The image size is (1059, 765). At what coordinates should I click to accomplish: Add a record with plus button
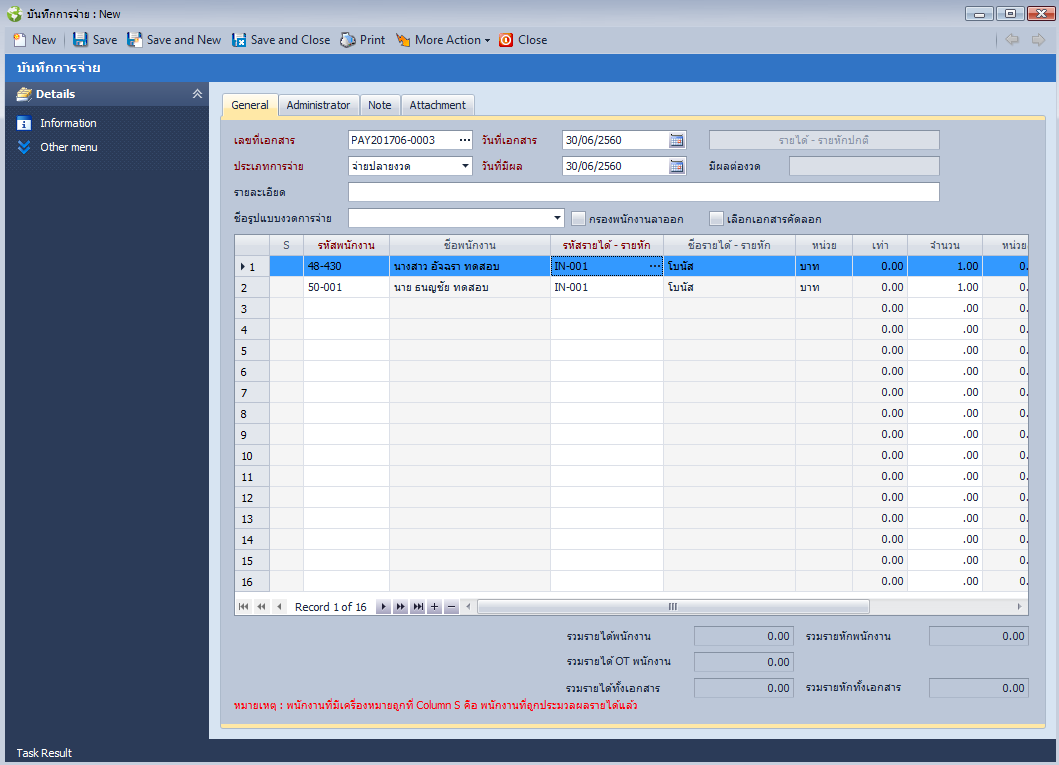coord(434,606)
